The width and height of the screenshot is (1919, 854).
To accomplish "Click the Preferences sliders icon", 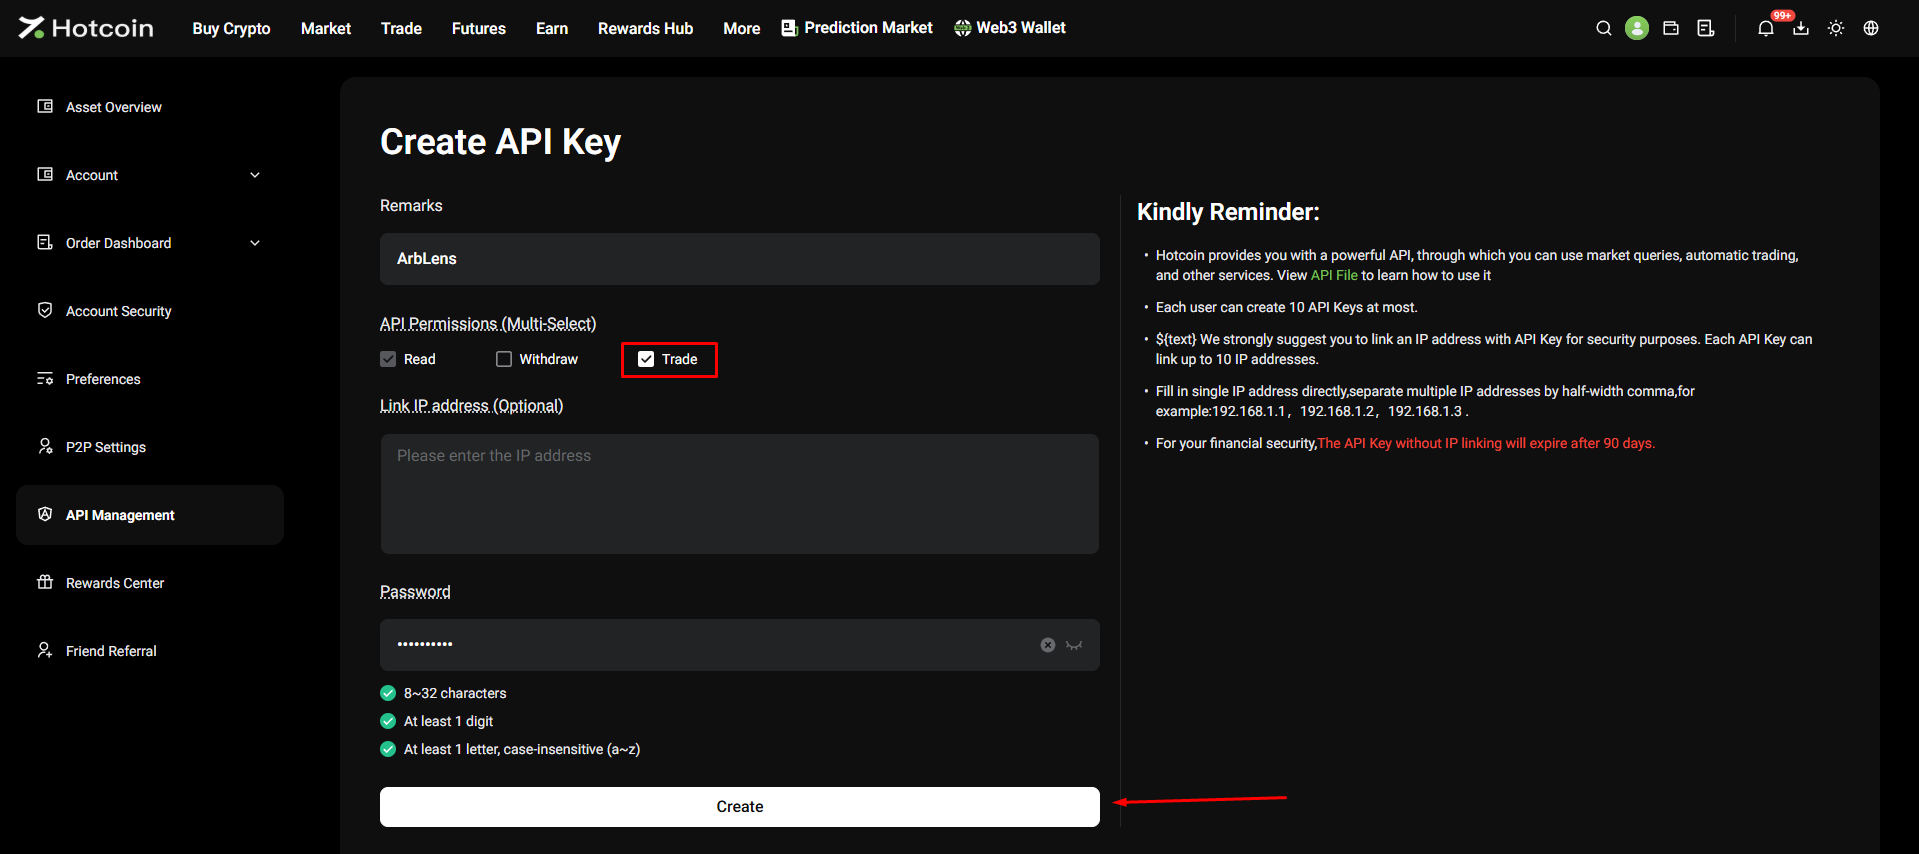I will point(45,378).
